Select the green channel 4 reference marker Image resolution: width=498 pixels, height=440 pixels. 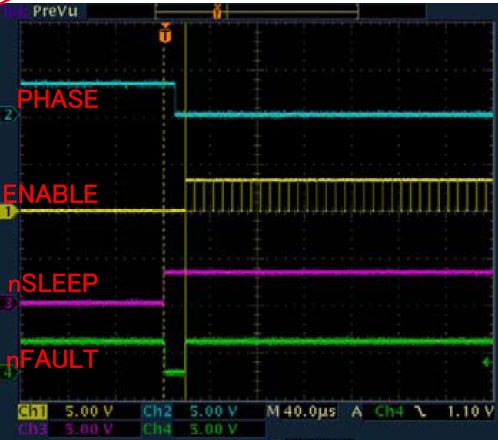(x=8, y=372)
